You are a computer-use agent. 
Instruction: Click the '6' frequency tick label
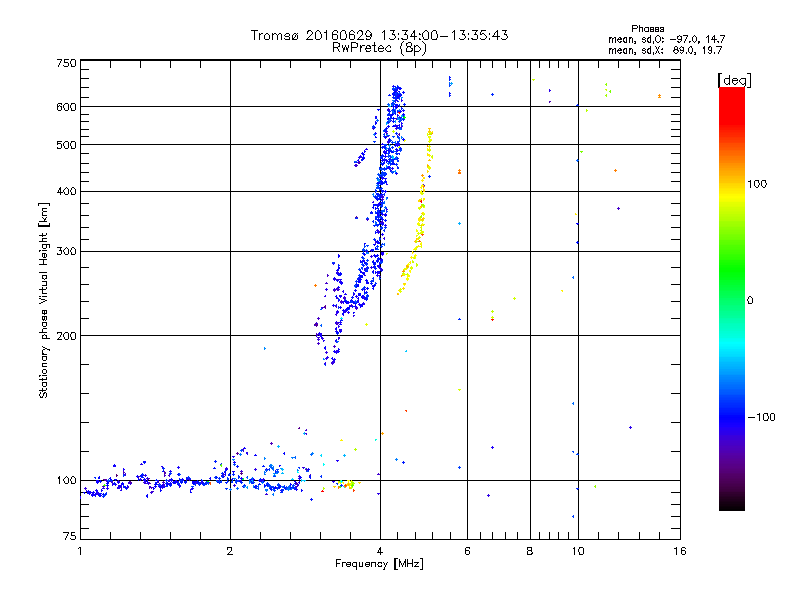click(x=467, y=551)
